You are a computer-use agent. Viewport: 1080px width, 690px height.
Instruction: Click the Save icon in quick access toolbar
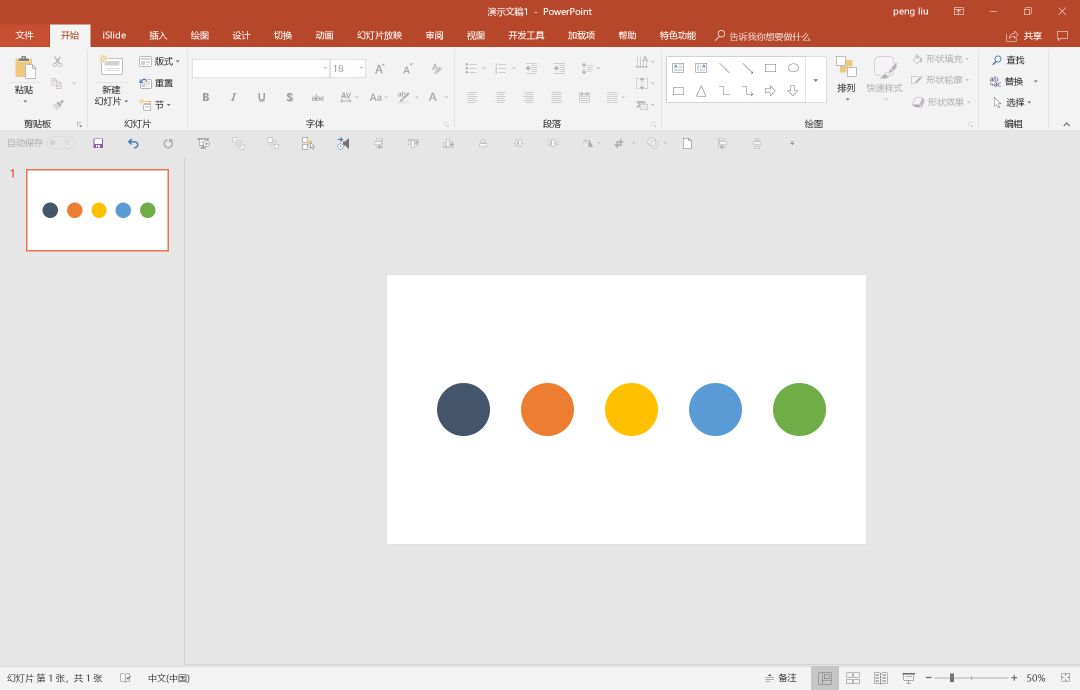tap(98, 143)
